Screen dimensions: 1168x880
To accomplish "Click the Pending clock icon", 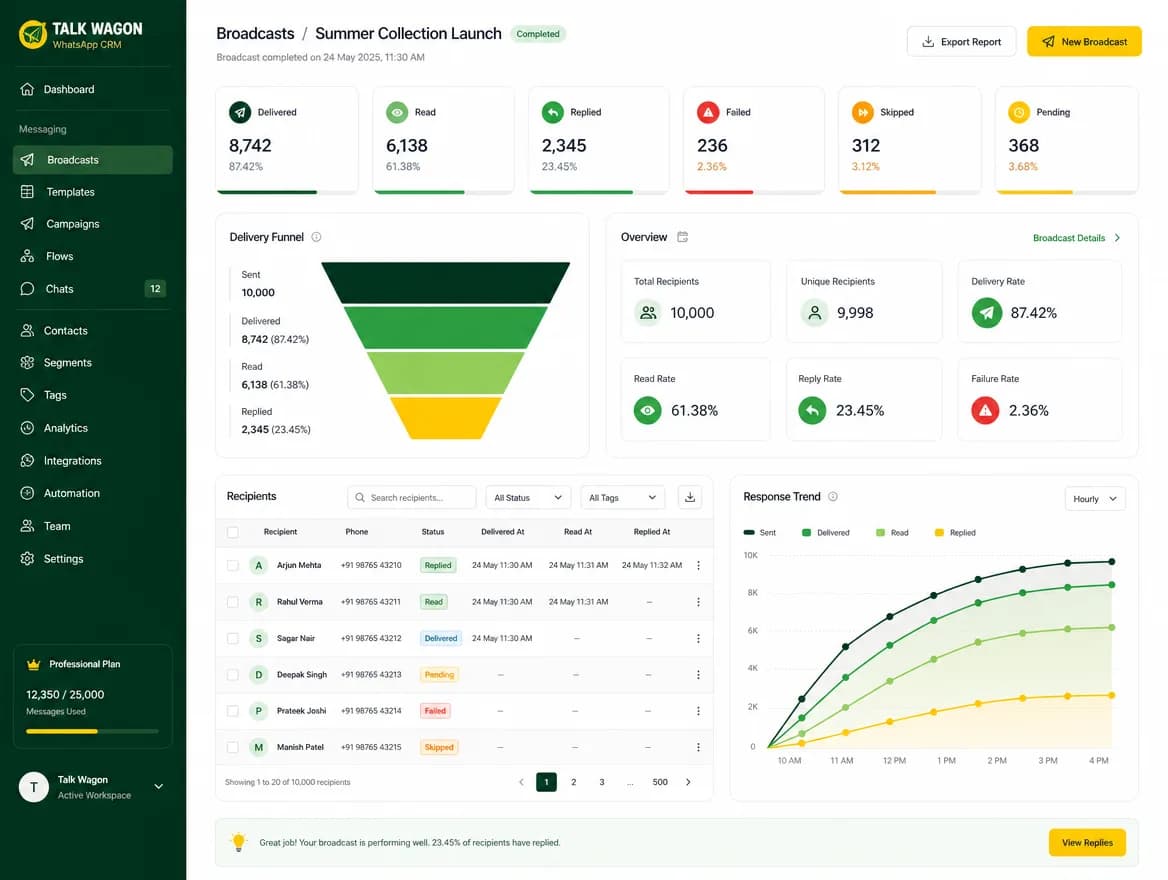I will 1019,112.
